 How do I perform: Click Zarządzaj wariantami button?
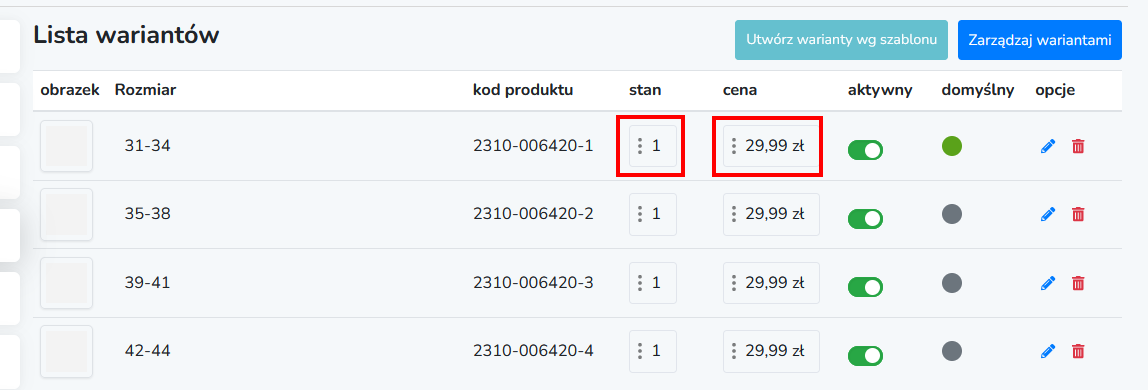[x=1040, y=40]
